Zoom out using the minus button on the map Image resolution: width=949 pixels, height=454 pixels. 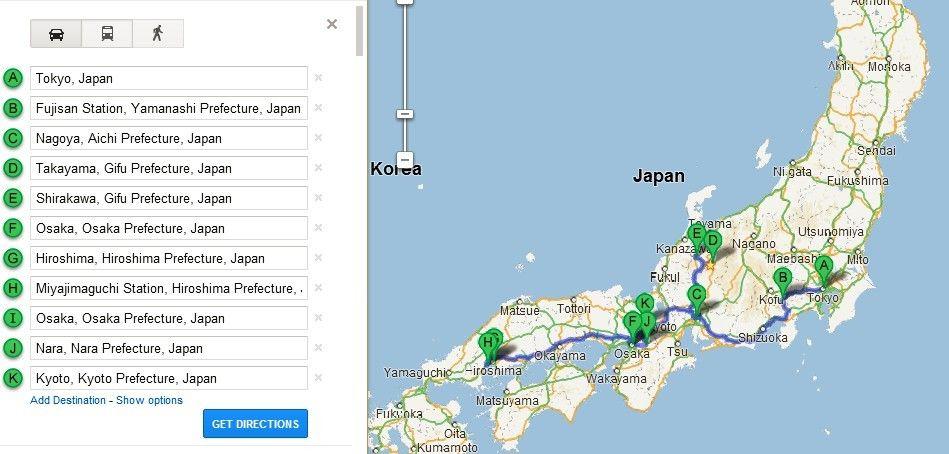pos(405,159)
